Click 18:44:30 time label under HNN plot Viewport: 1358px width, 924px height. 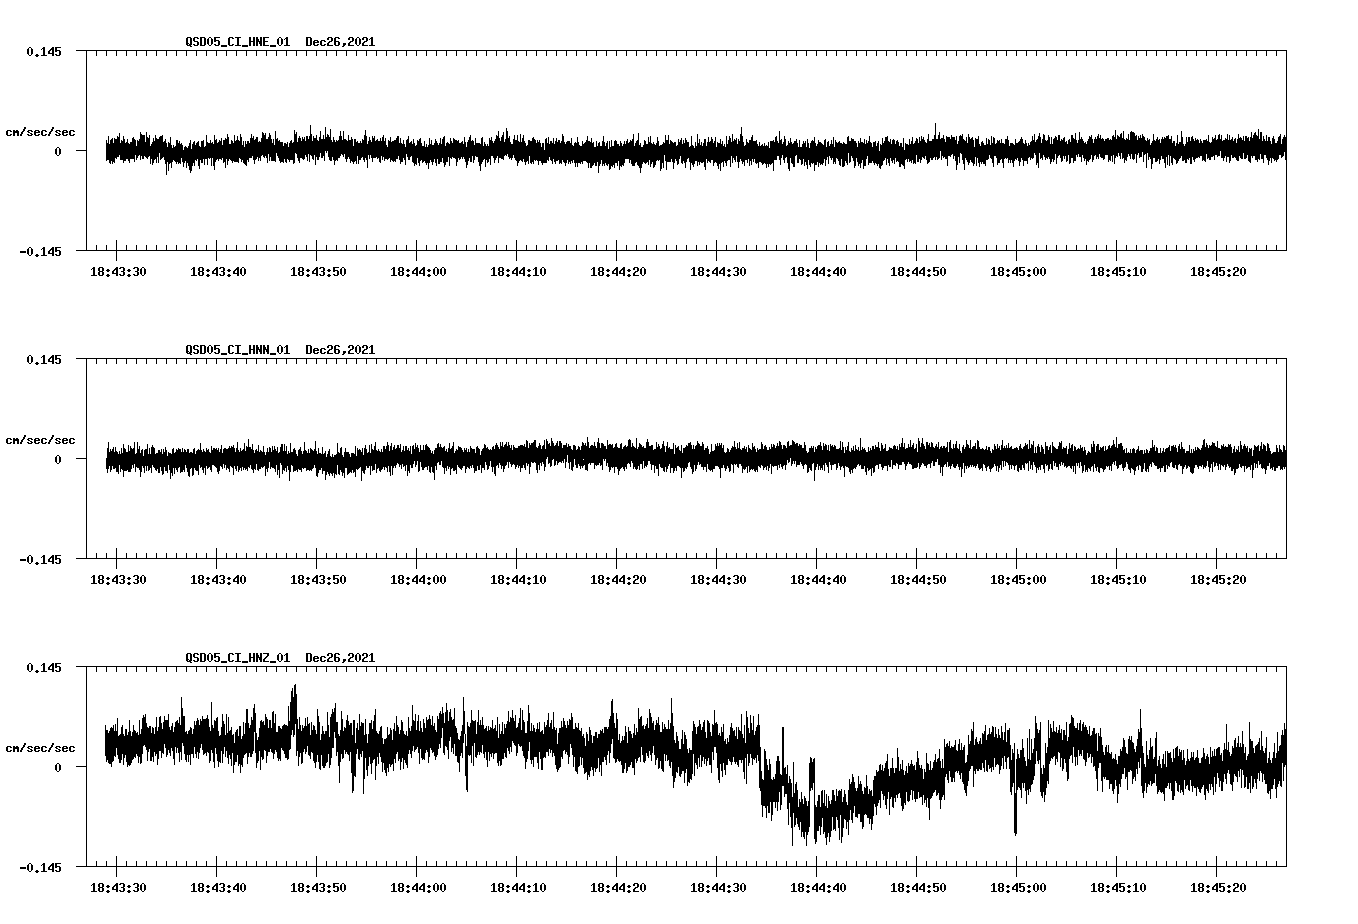pyautogui.click(x=718, y=580)
